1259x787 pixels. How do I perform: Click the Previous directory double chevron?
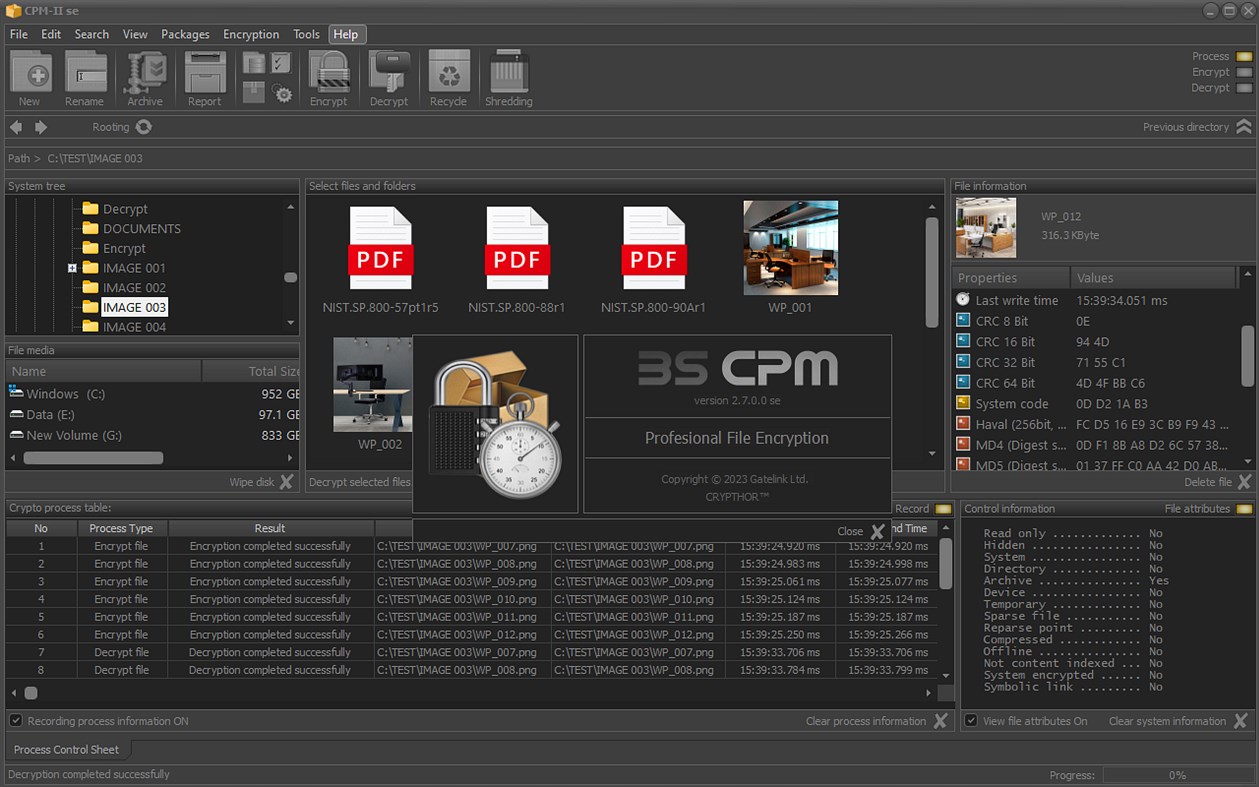pyautogui.click(x=1245, y=127)
